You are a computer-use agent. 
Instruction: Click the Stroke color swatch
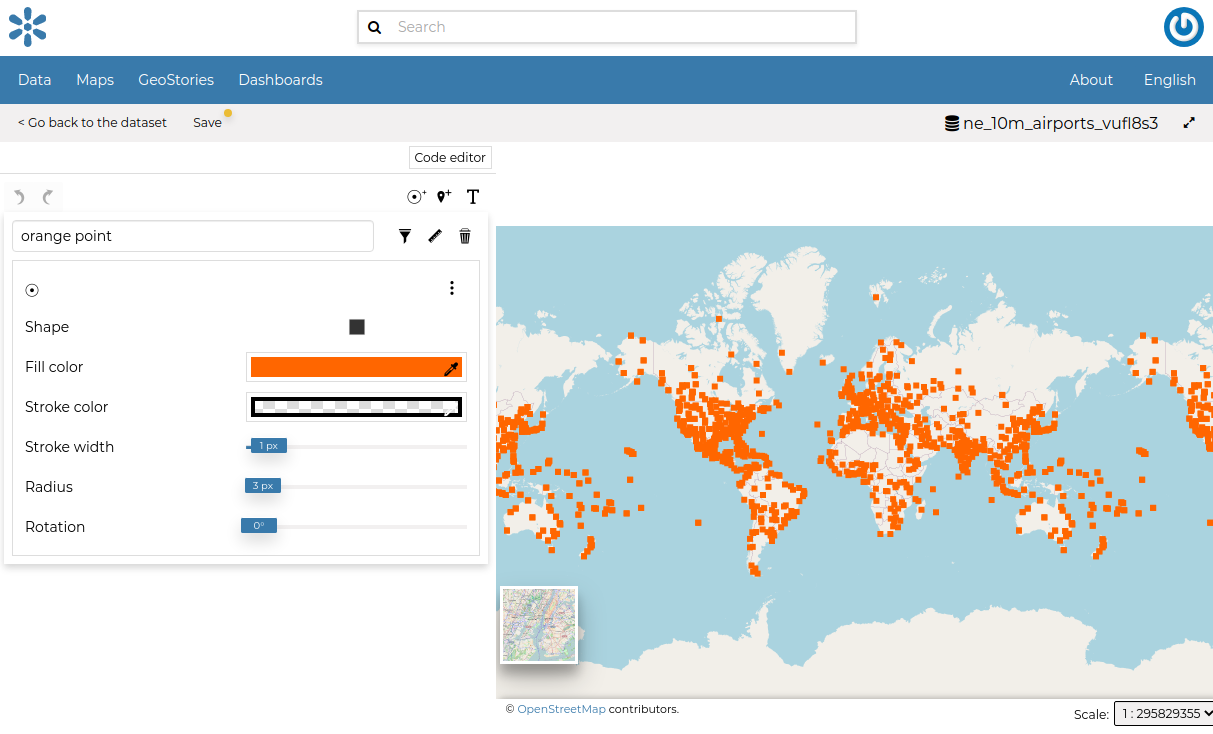(x=356, y=407)
